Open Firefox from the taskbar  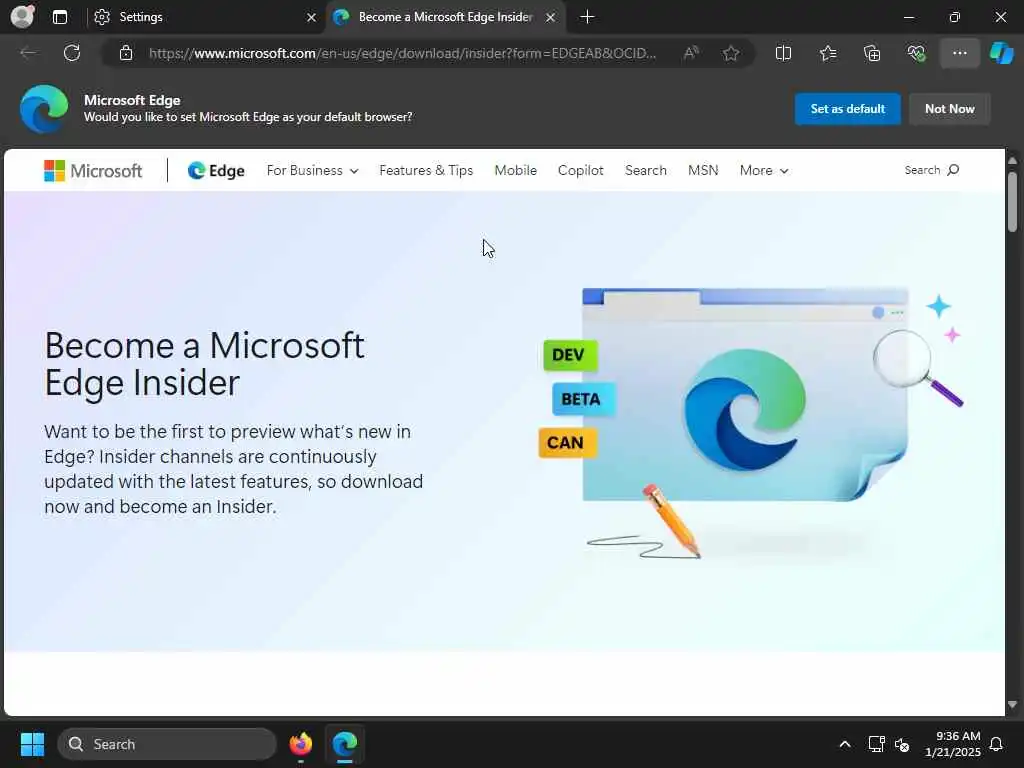pos(300,744)
